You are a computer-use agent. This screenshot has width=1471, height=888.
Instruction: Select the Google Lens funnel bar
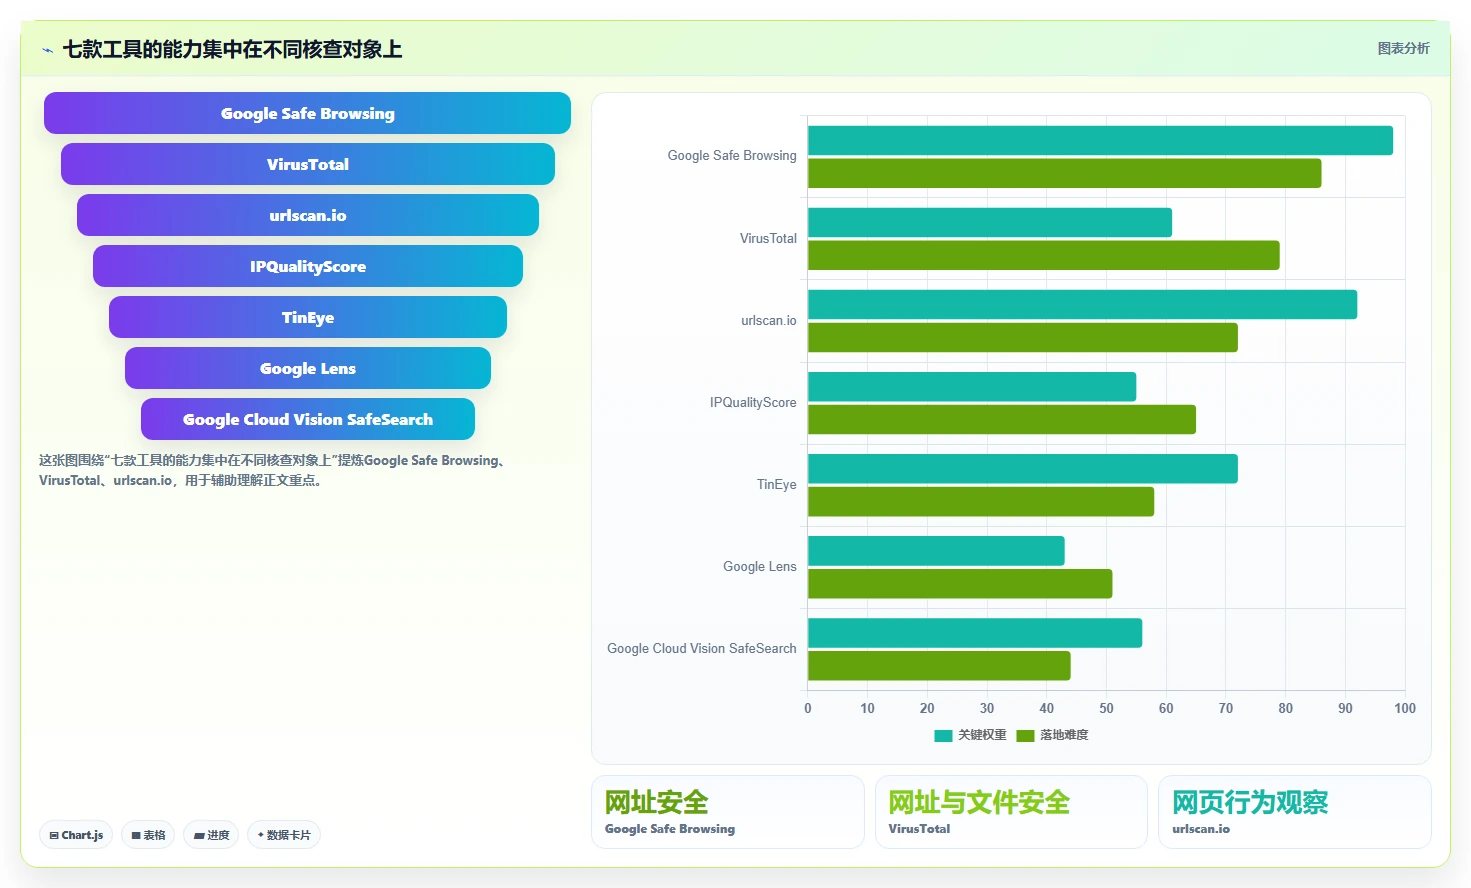click(307, 368)
